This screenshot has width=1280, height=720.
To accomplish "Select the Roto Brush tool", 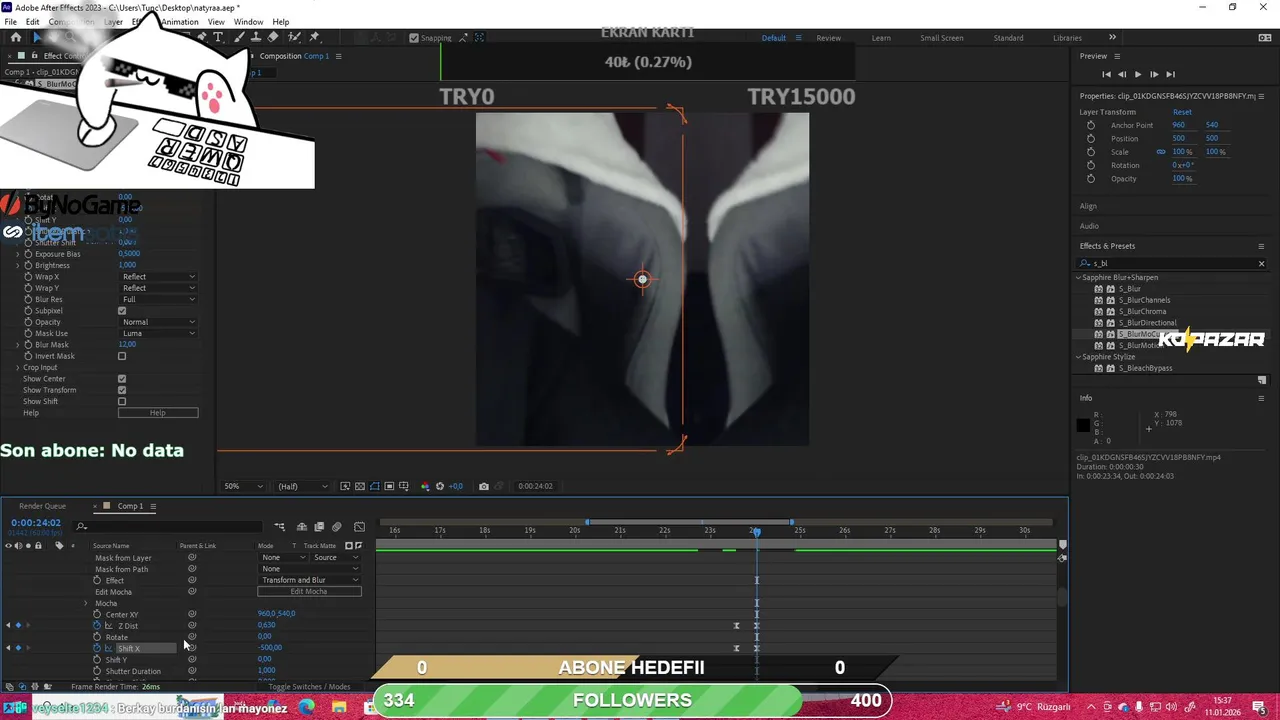I will click(294, 38).
